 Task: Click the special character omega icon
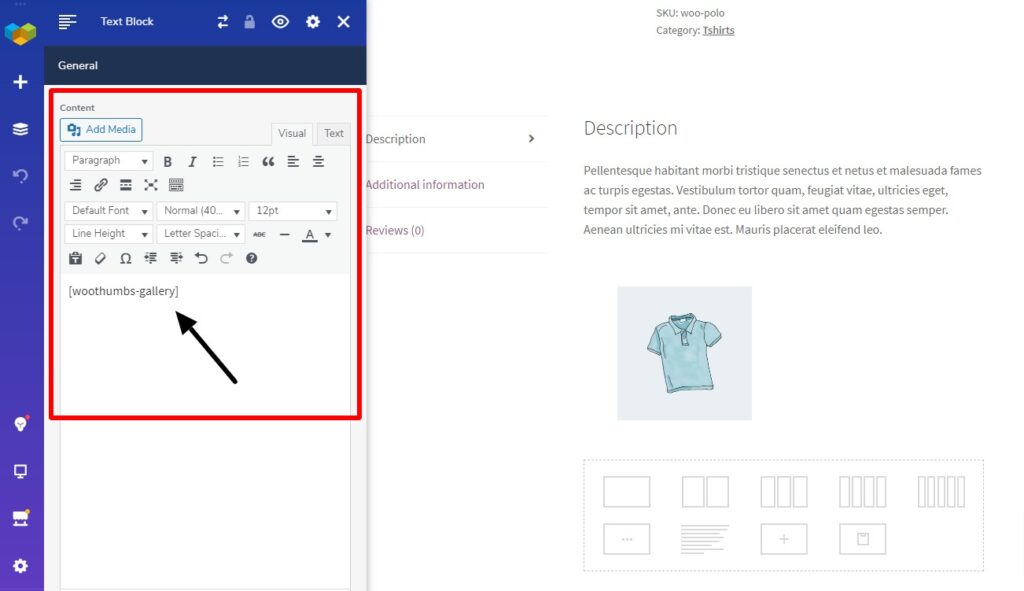125,258
